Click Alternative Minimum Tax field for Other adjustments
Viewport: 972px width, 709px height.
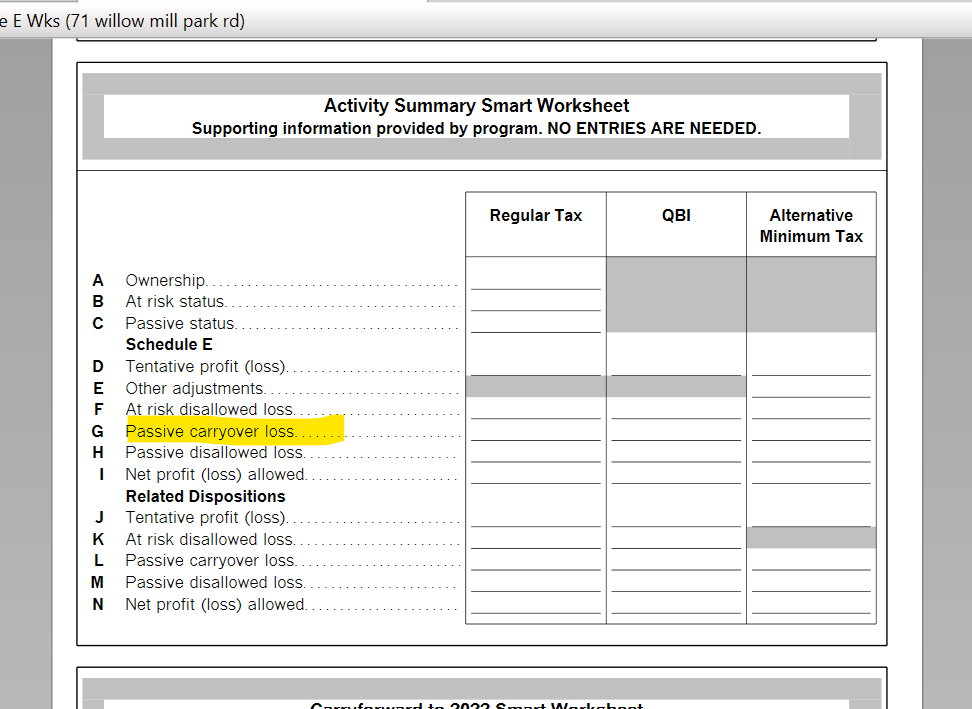(811, 387)
